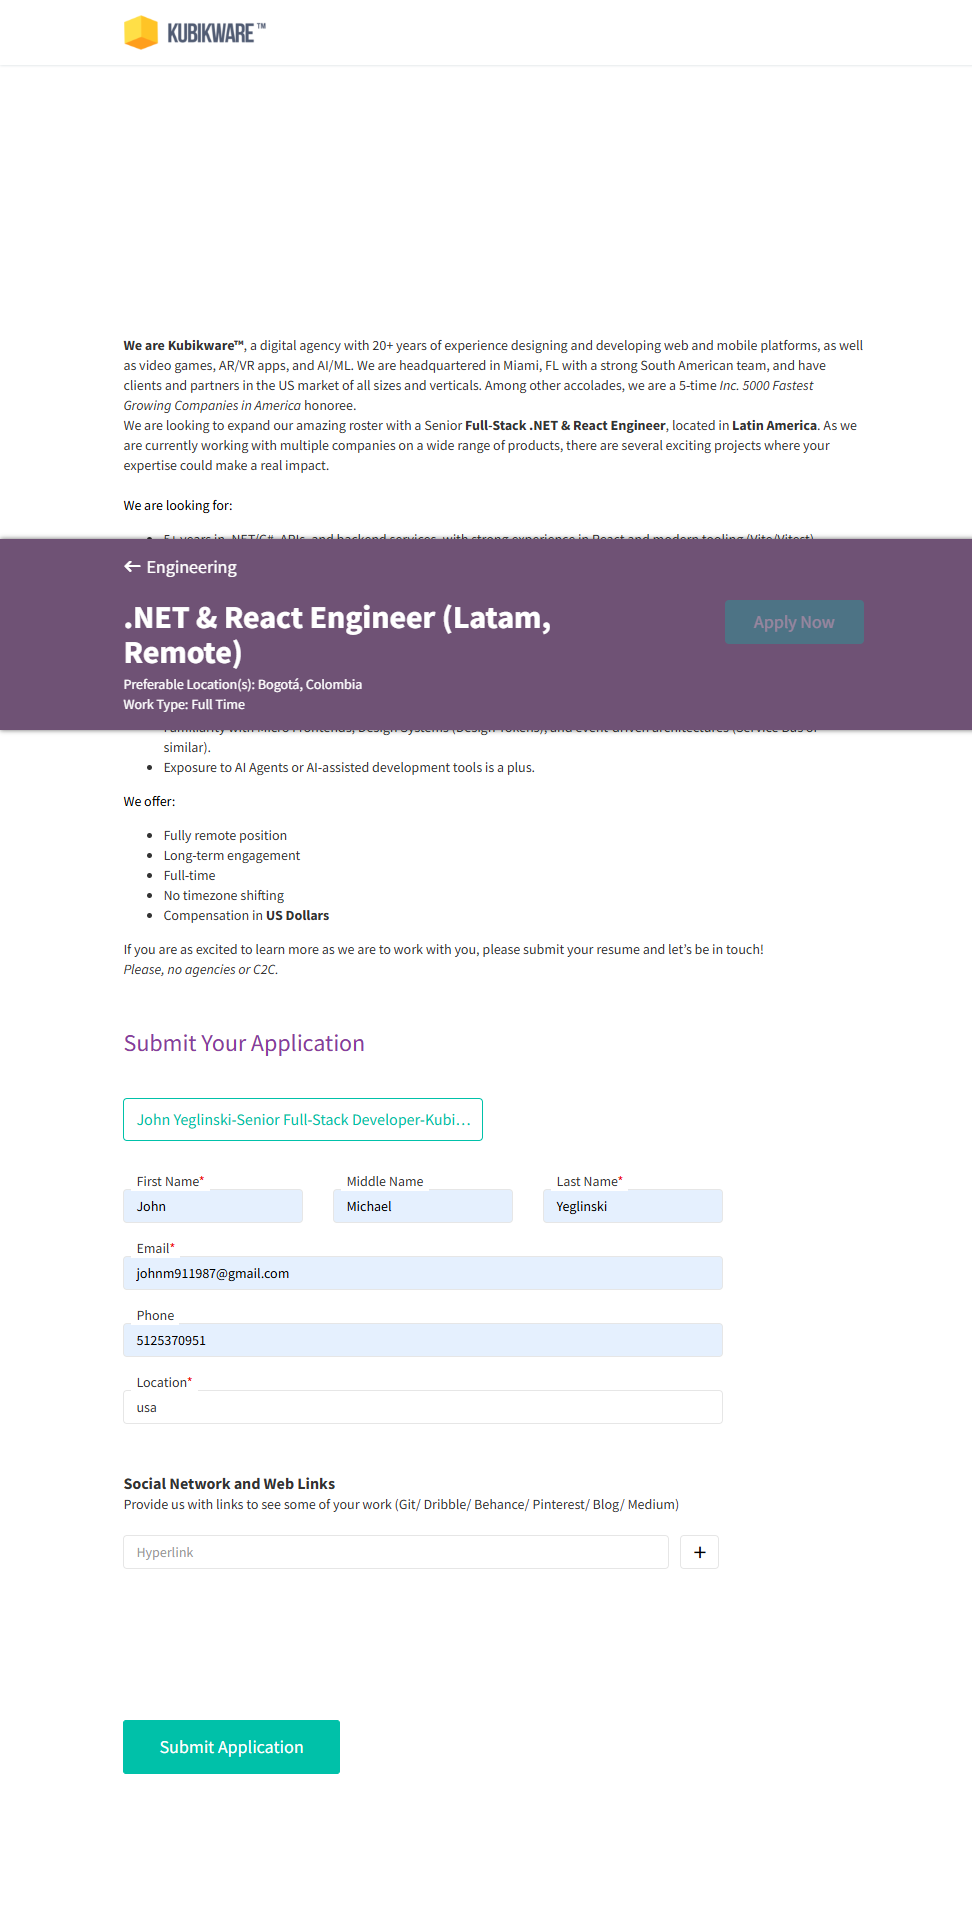Image resolution: width=972 pixels, height=1924 pixels.
Task: Add another hyperlink with the plus icon
Action: [x=700, y=1553]
